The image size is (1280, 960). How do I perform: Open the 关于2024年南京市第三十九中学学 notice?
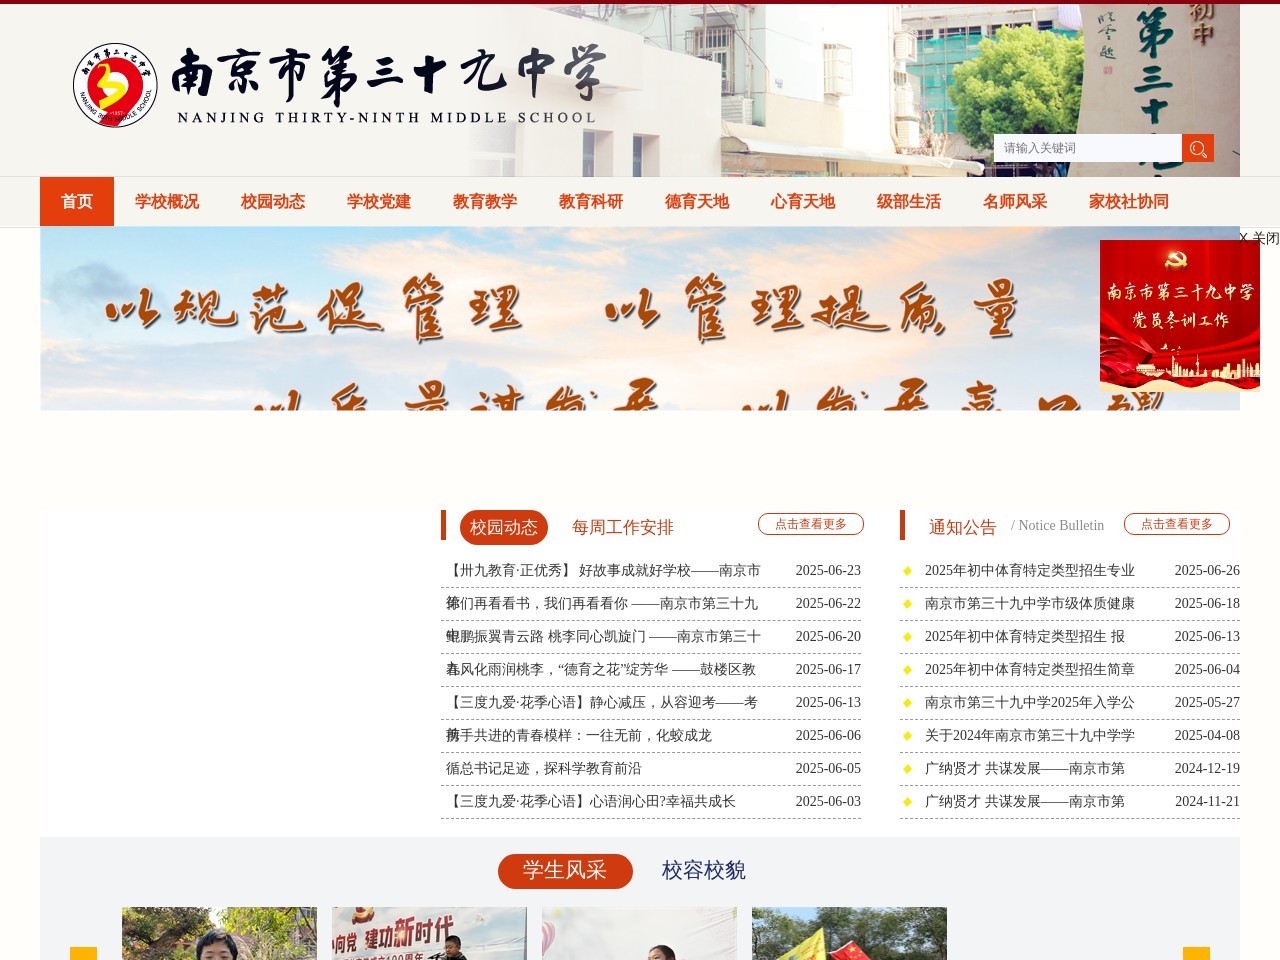[x=1030, y=735]
